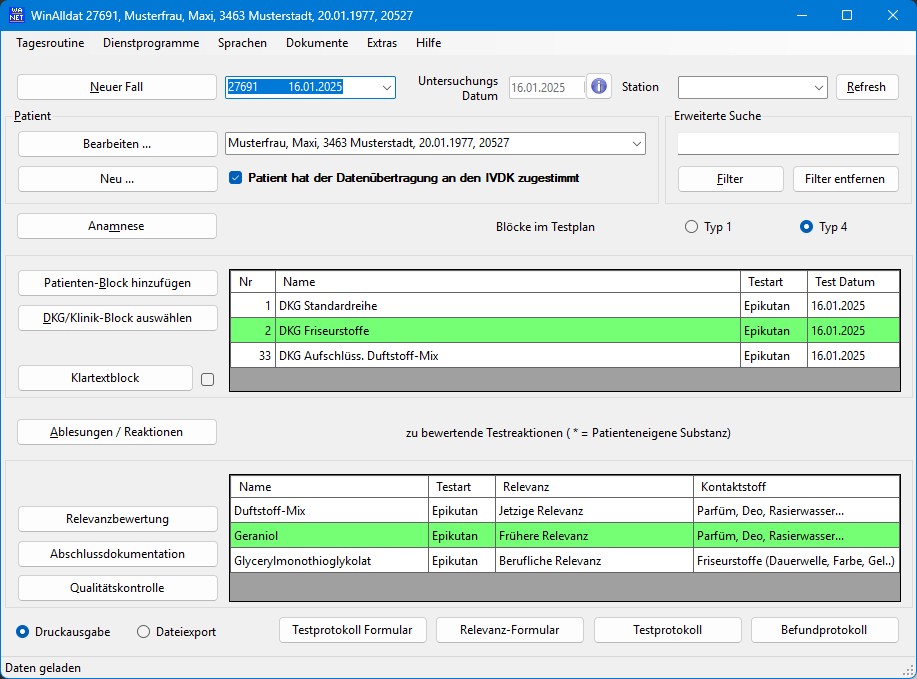Expand the patient selection combo box

pos(636,144)
